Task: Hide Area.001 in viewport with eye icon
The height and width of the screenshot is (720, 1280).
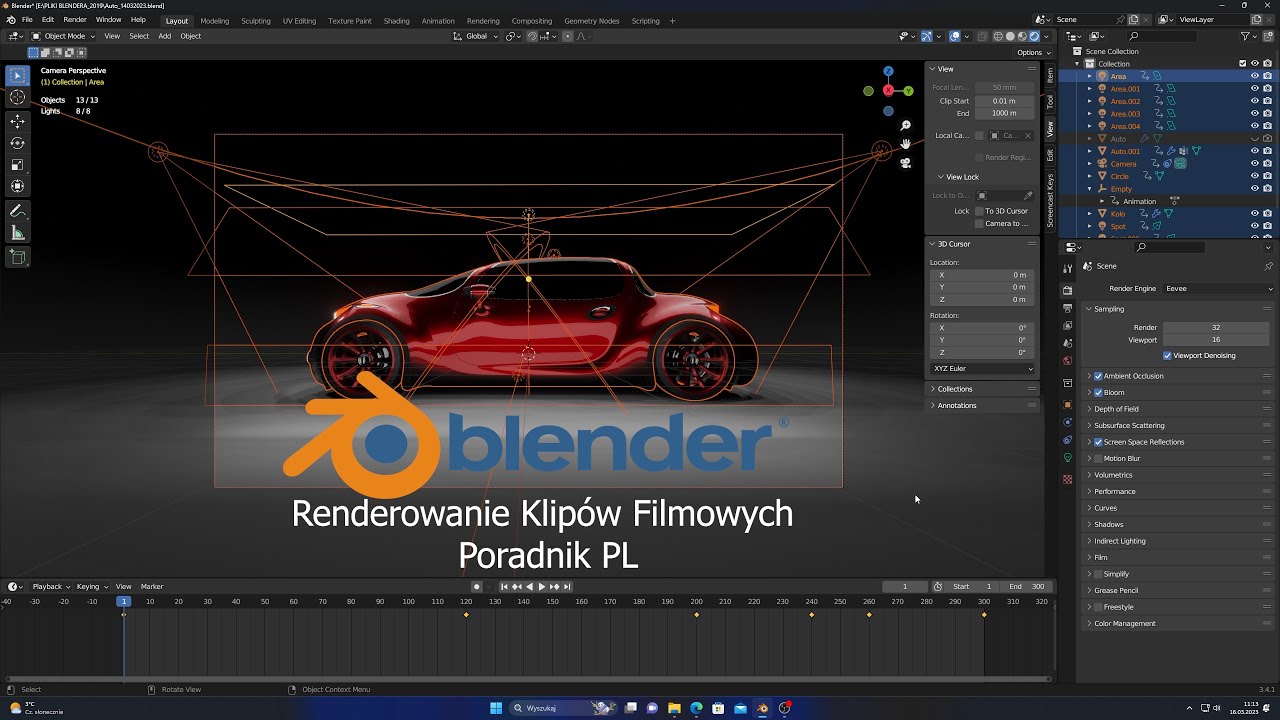Action: pyautogui.click(x=1255, y=89)
